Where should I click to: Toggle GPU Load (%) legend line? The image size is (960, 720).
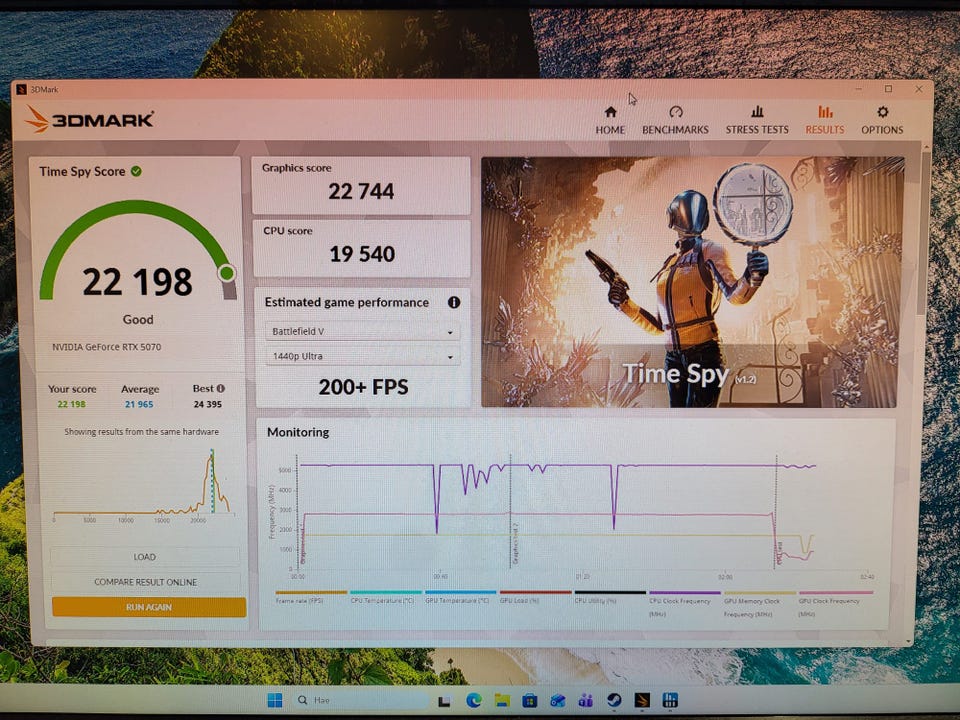(535, 597)
